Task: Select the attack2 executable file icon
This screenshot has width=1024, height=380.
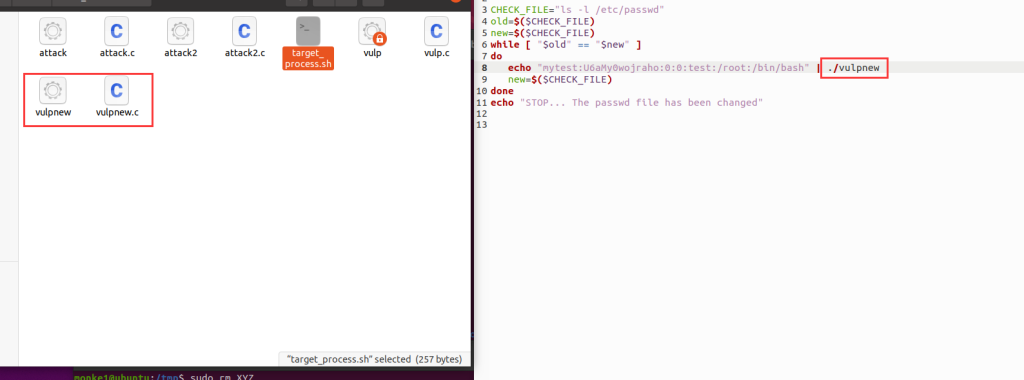Action: (180, 31)
